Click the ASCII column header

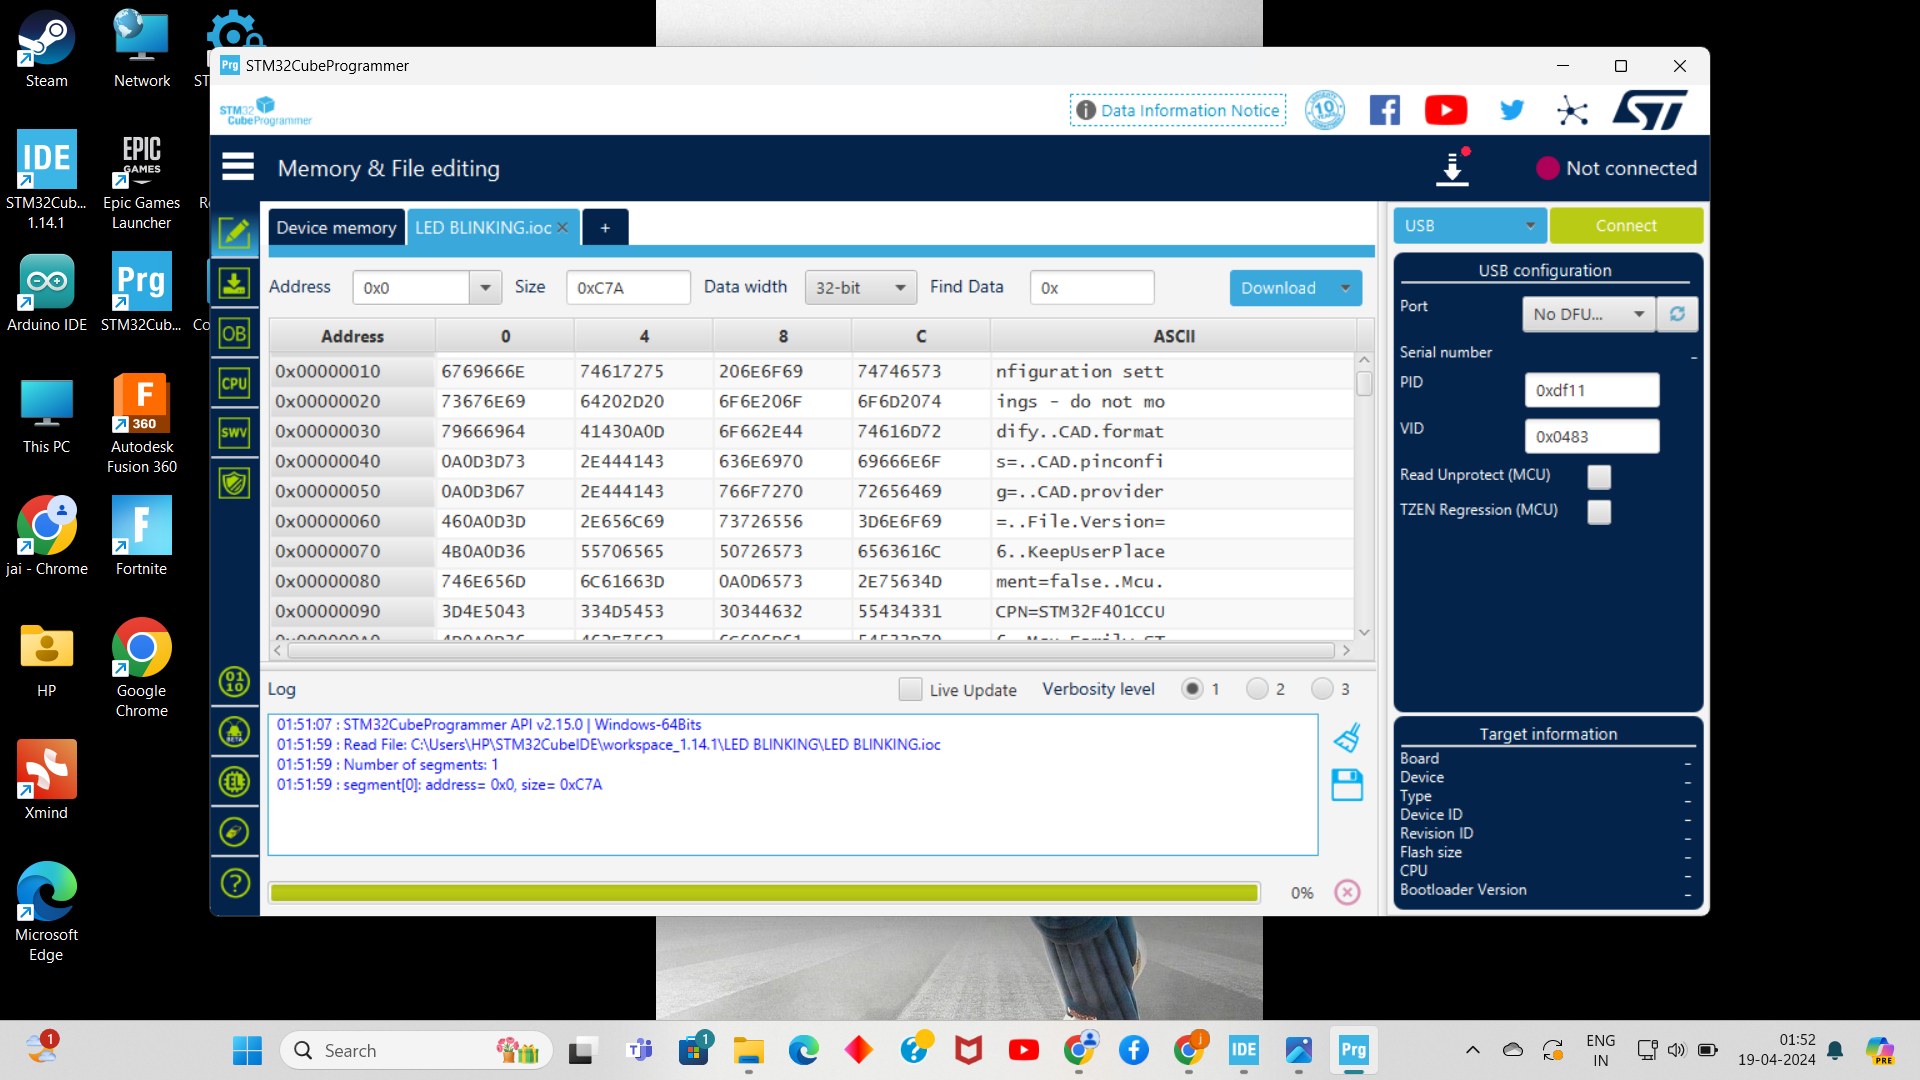coord(1174,336)
